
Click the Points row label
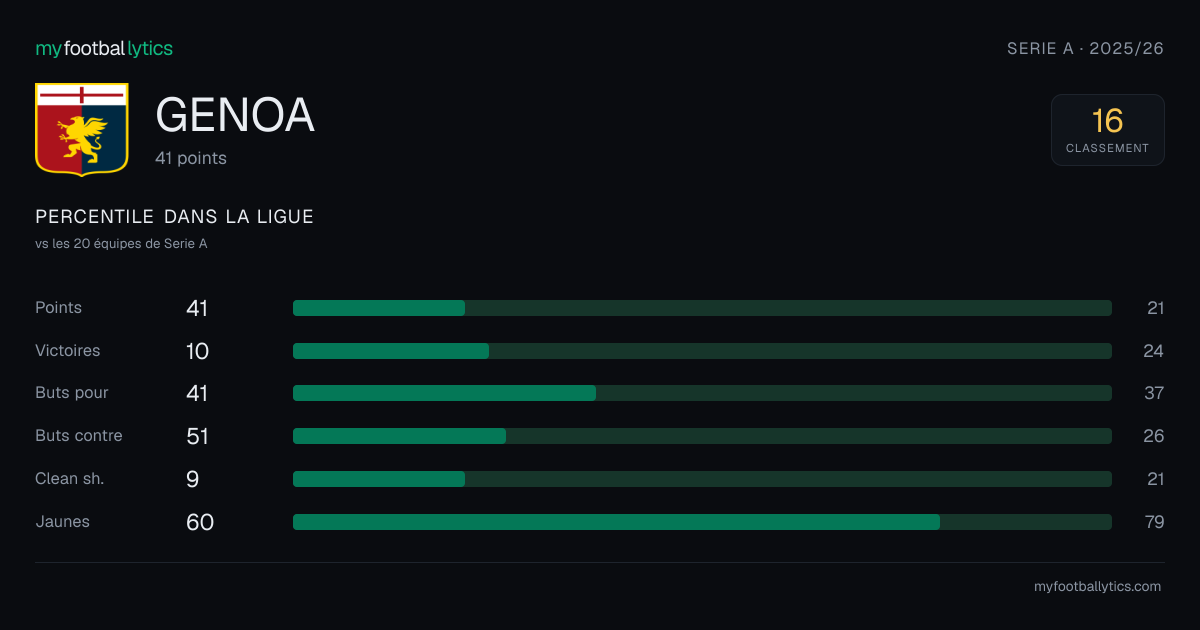[58, 308]
